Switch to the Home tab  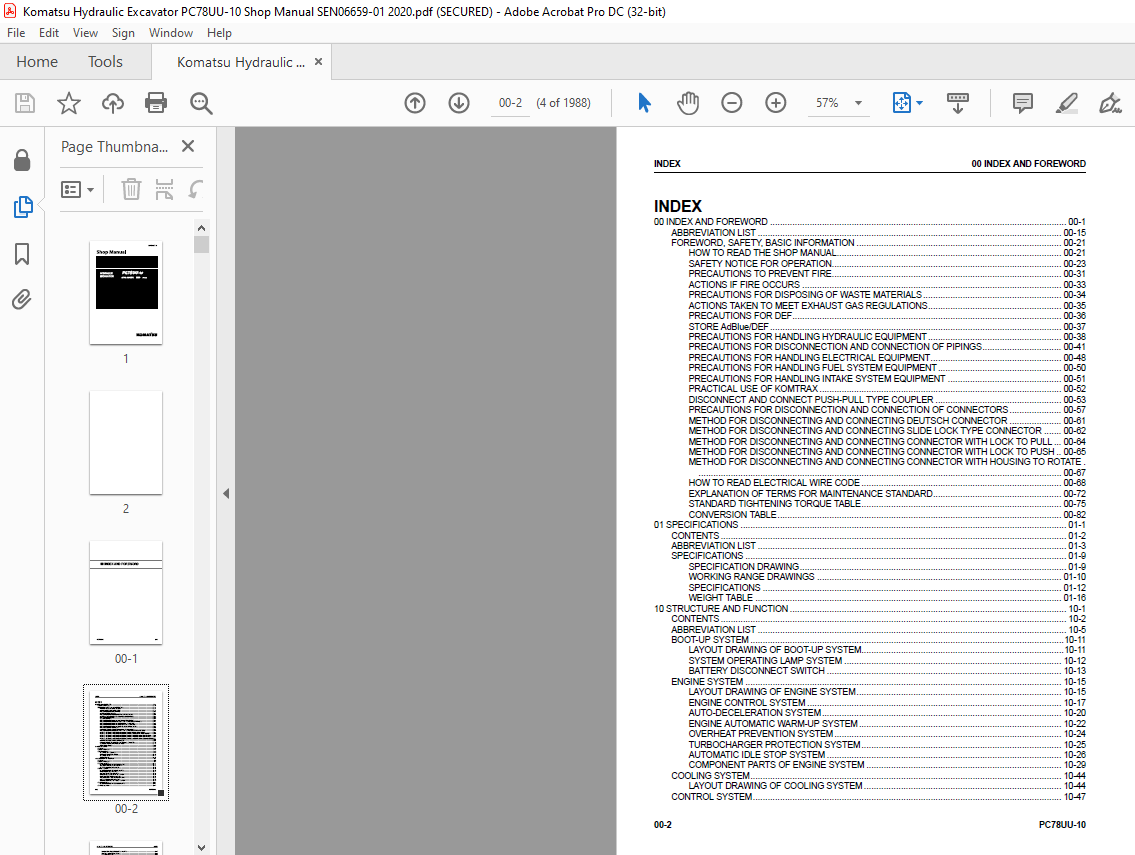(x=37, y=62)
